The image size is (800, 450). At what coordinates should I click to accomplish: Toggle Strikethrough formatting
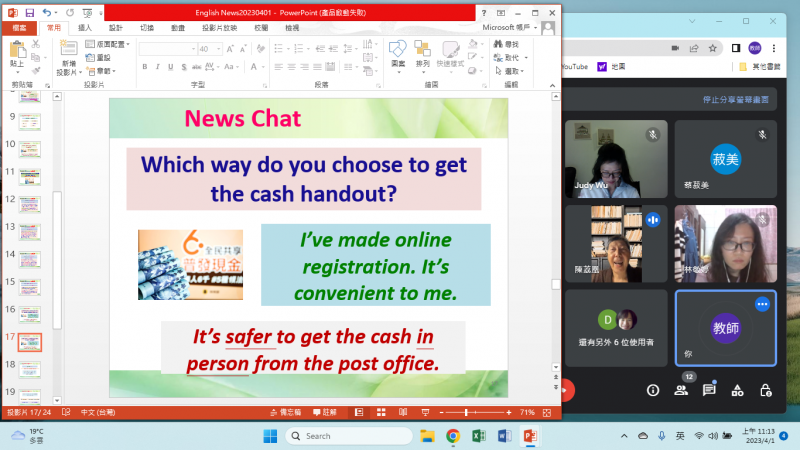(196, 67)
